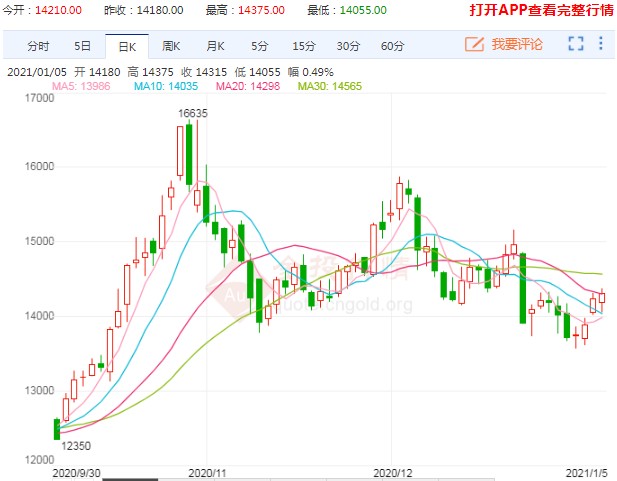Expand chart to fullscreen

pos(576,43)
